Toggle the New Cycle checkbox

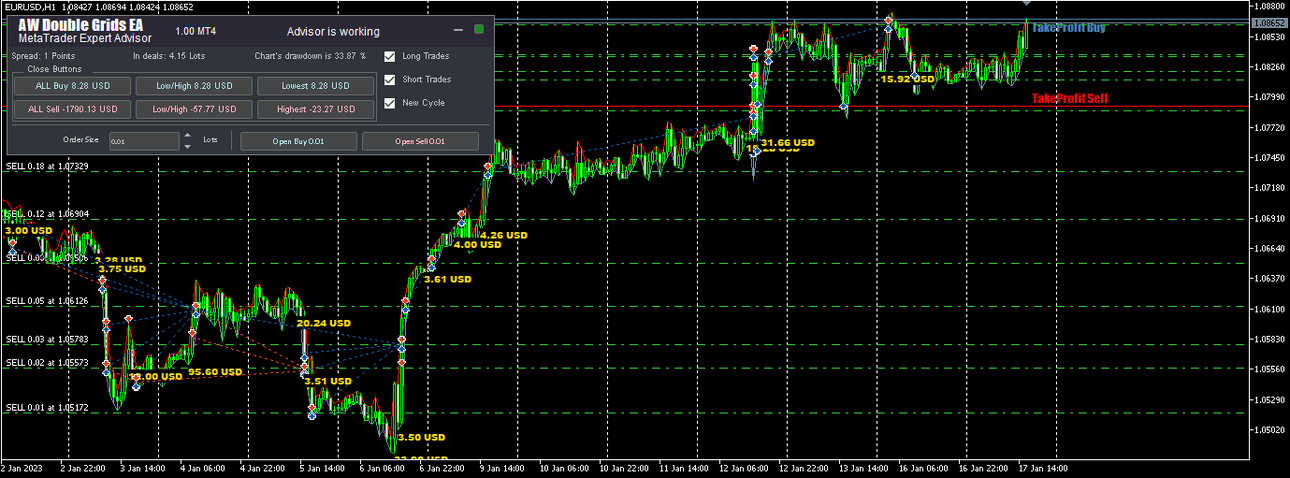tap(390, 103)
